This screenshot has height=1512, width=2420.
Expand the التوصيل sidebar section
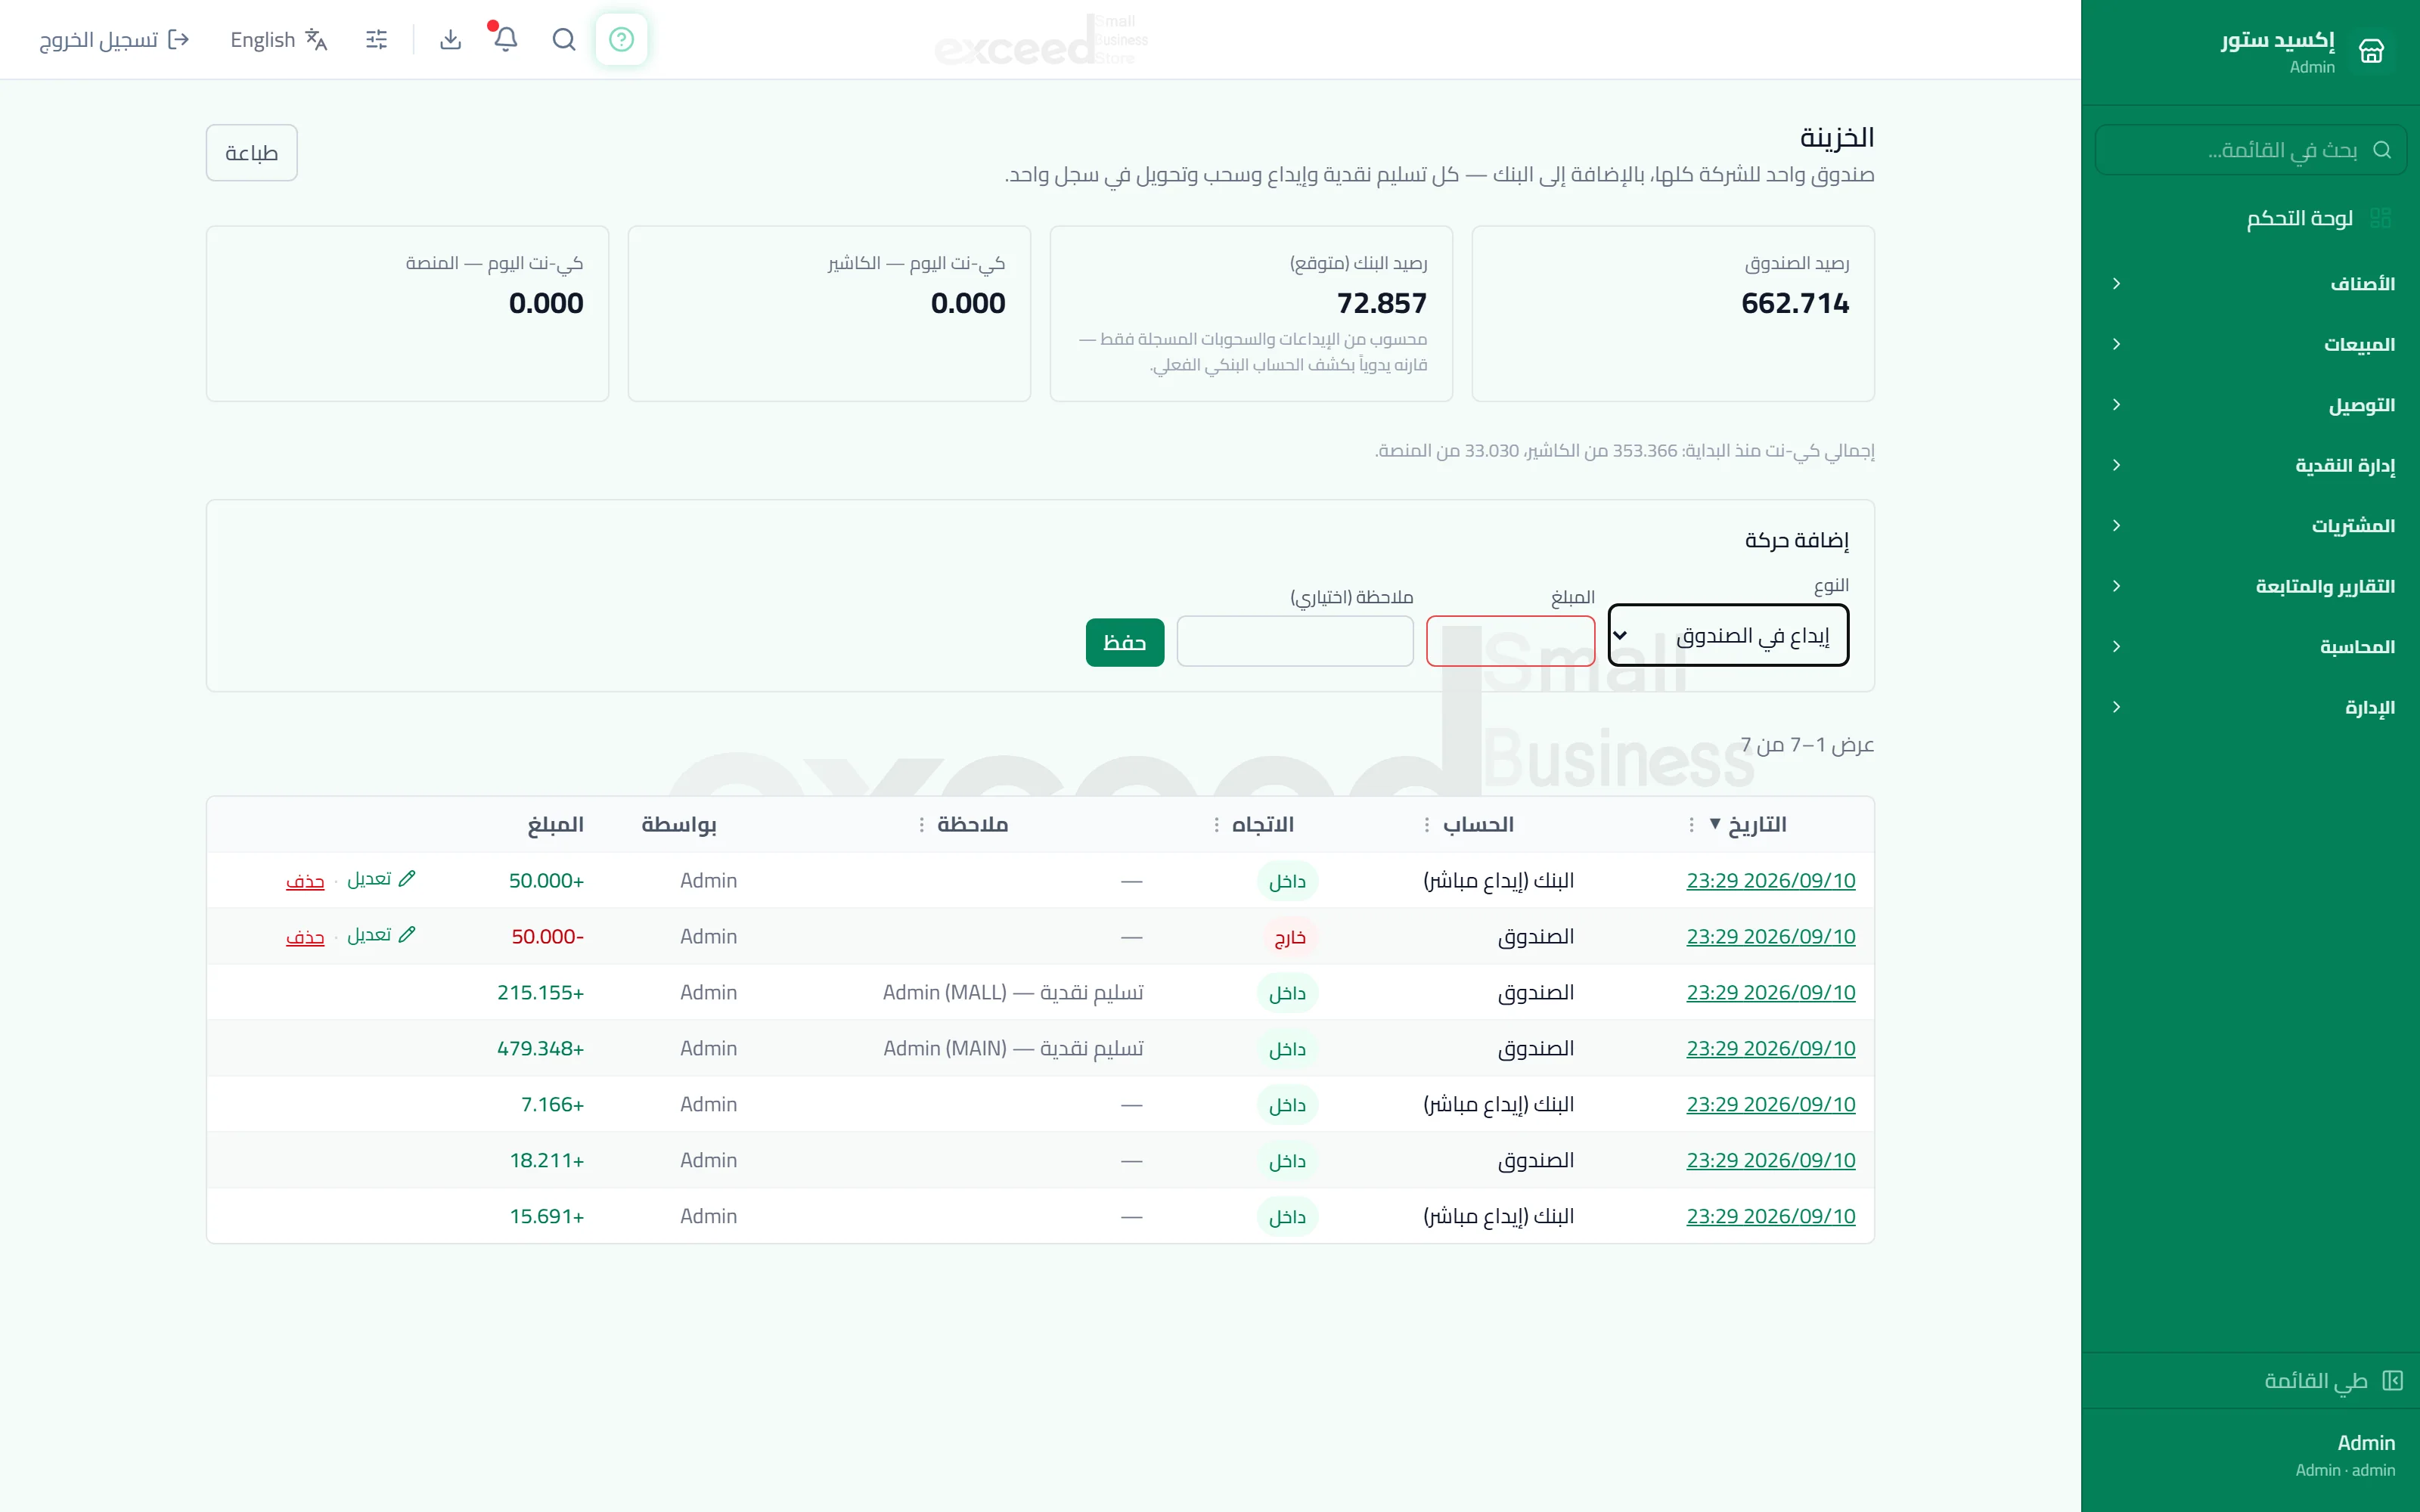coord(2250,405)
